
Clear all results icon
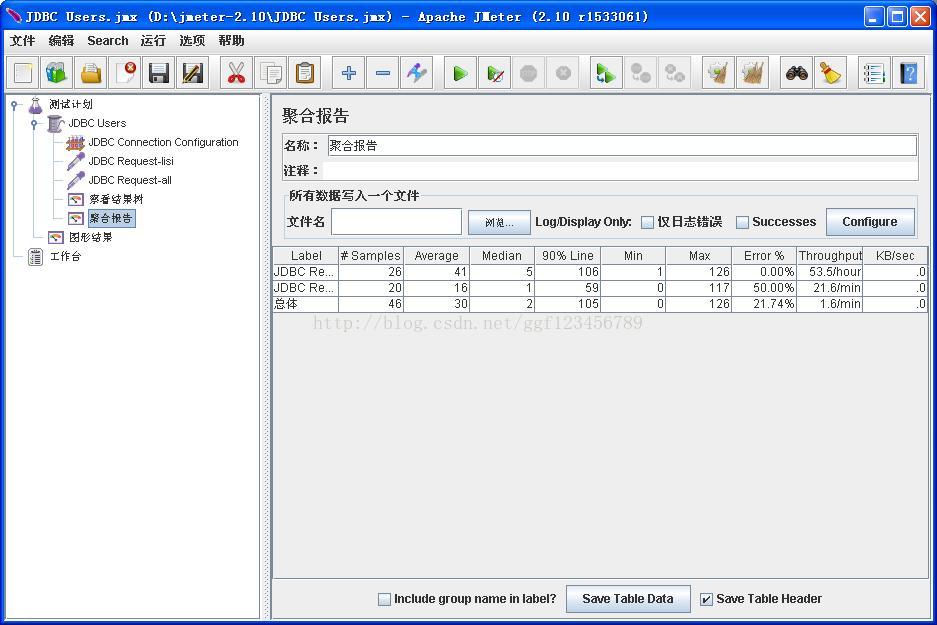(752, 73)
